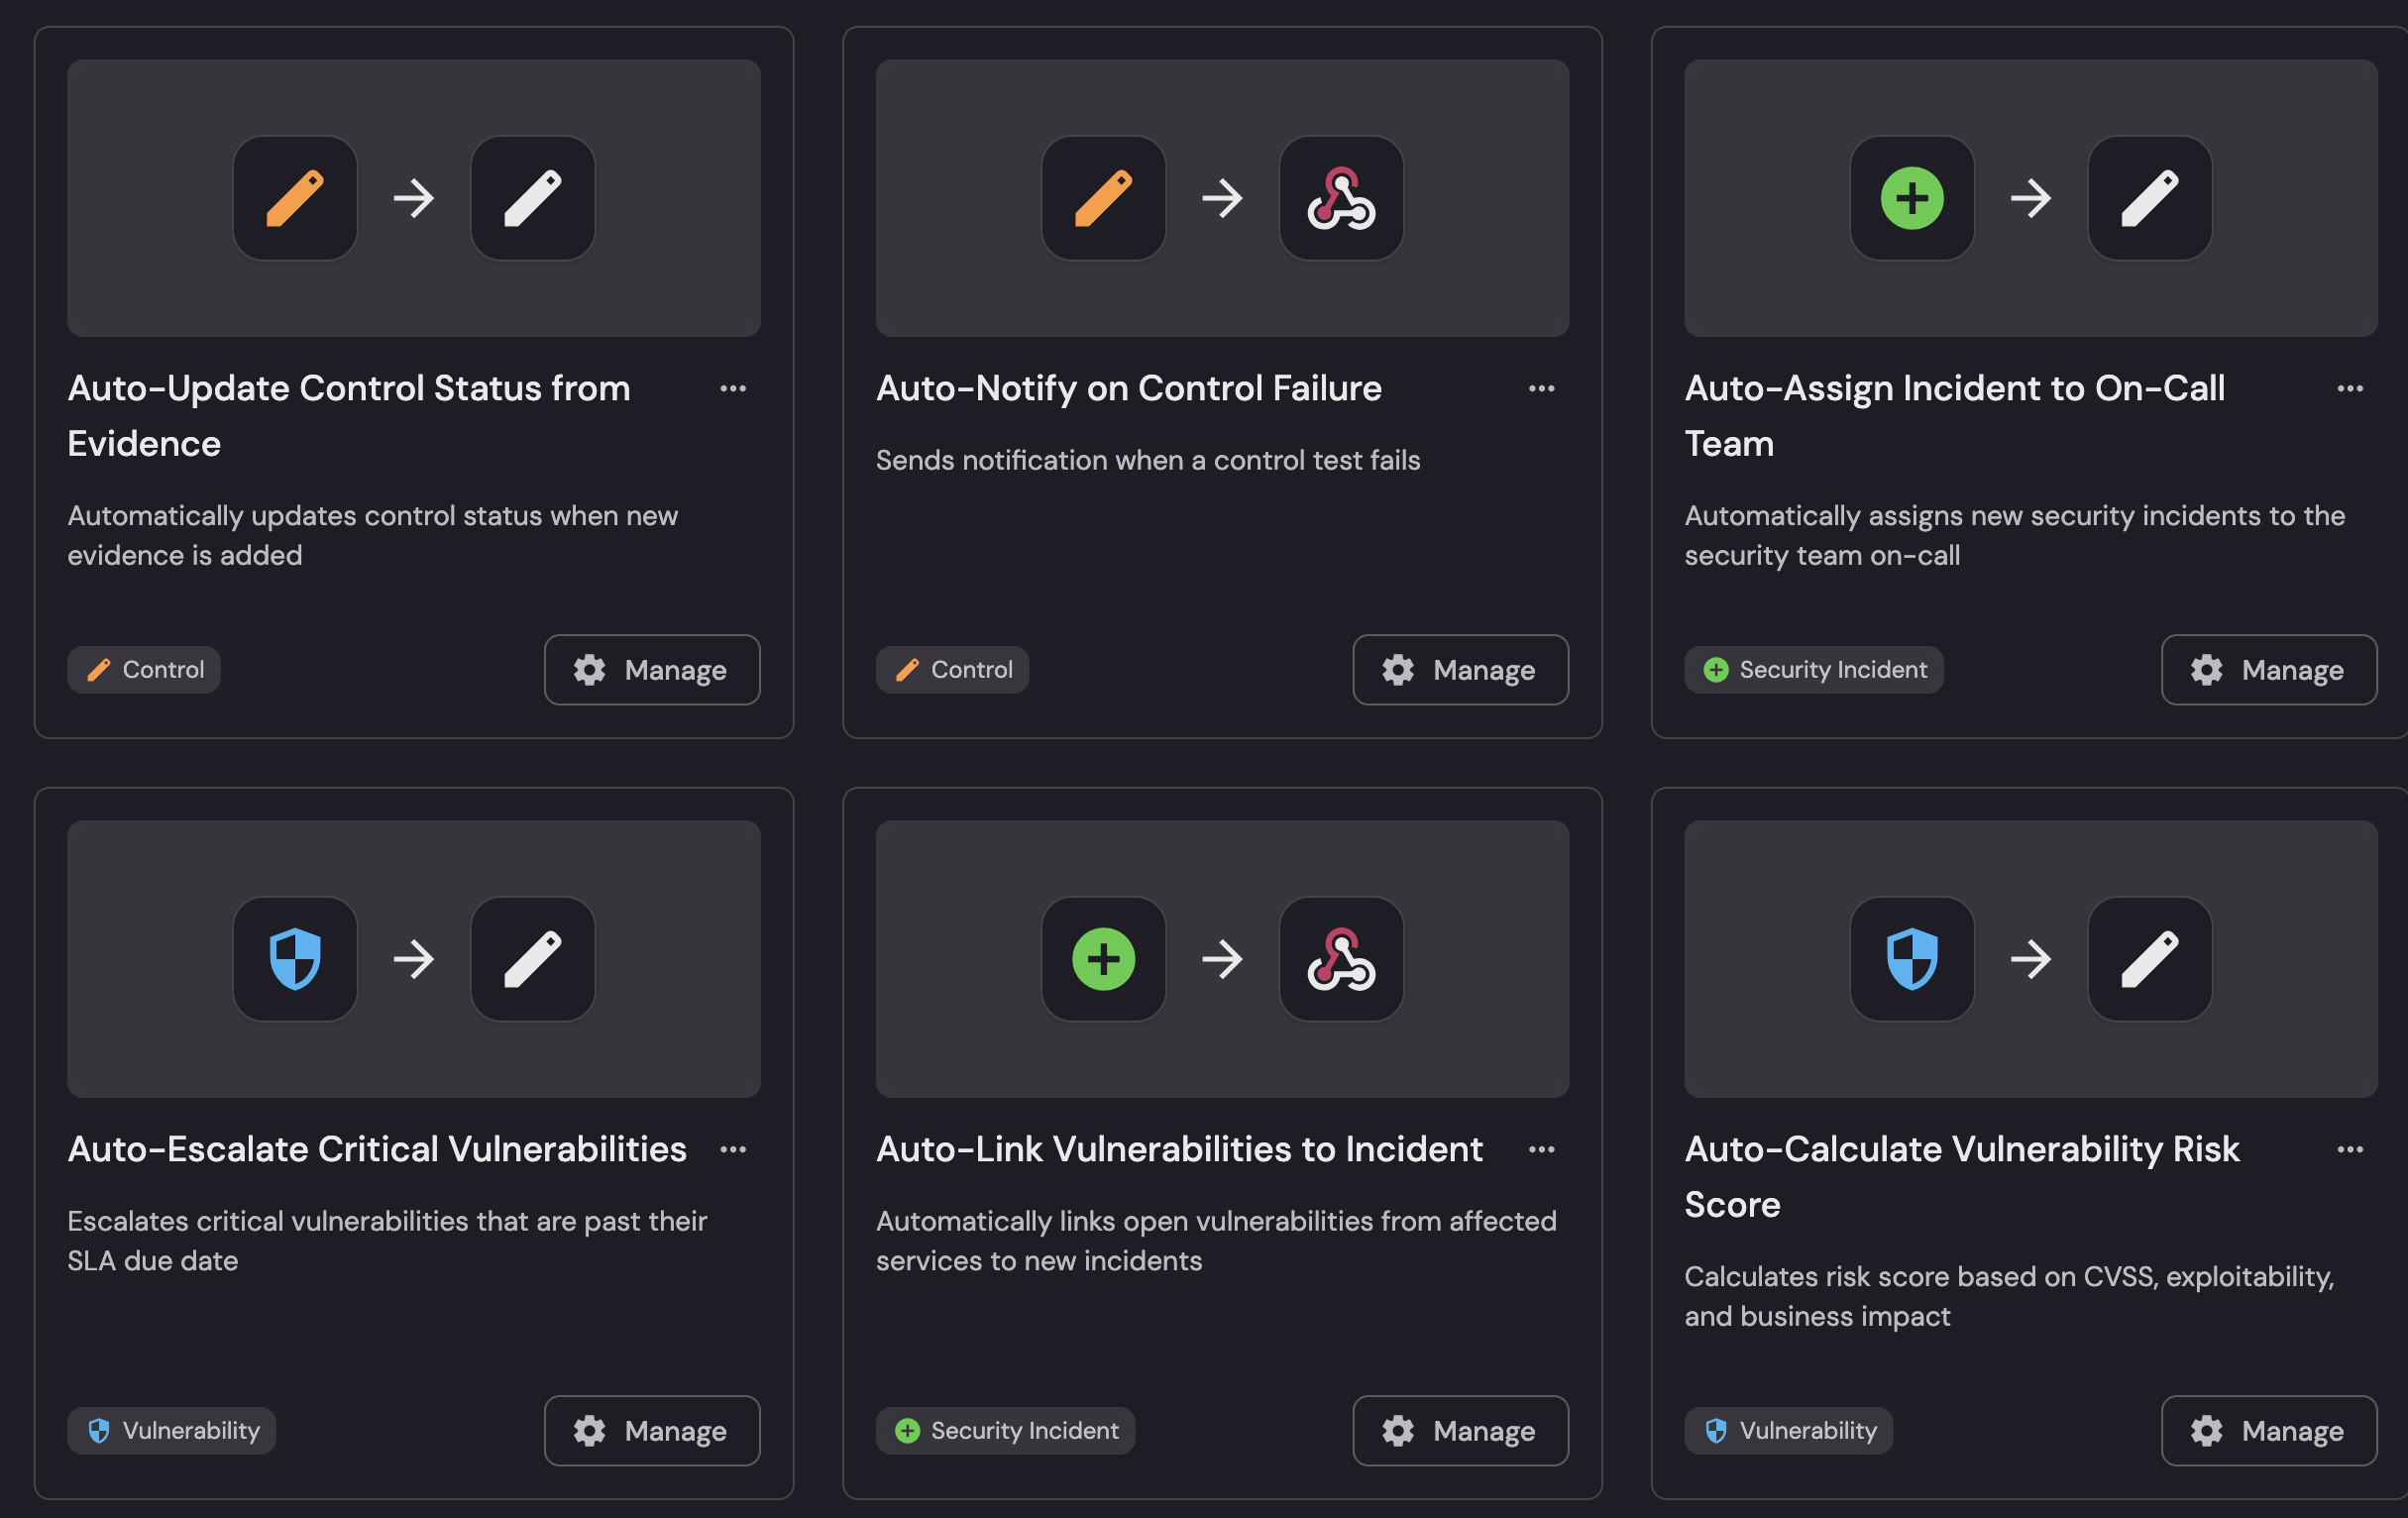This screenshot has height=1518, width=2408.
Task: Select the orange edit pencil icon on Auto-Update card
Action: coord(295,198)
